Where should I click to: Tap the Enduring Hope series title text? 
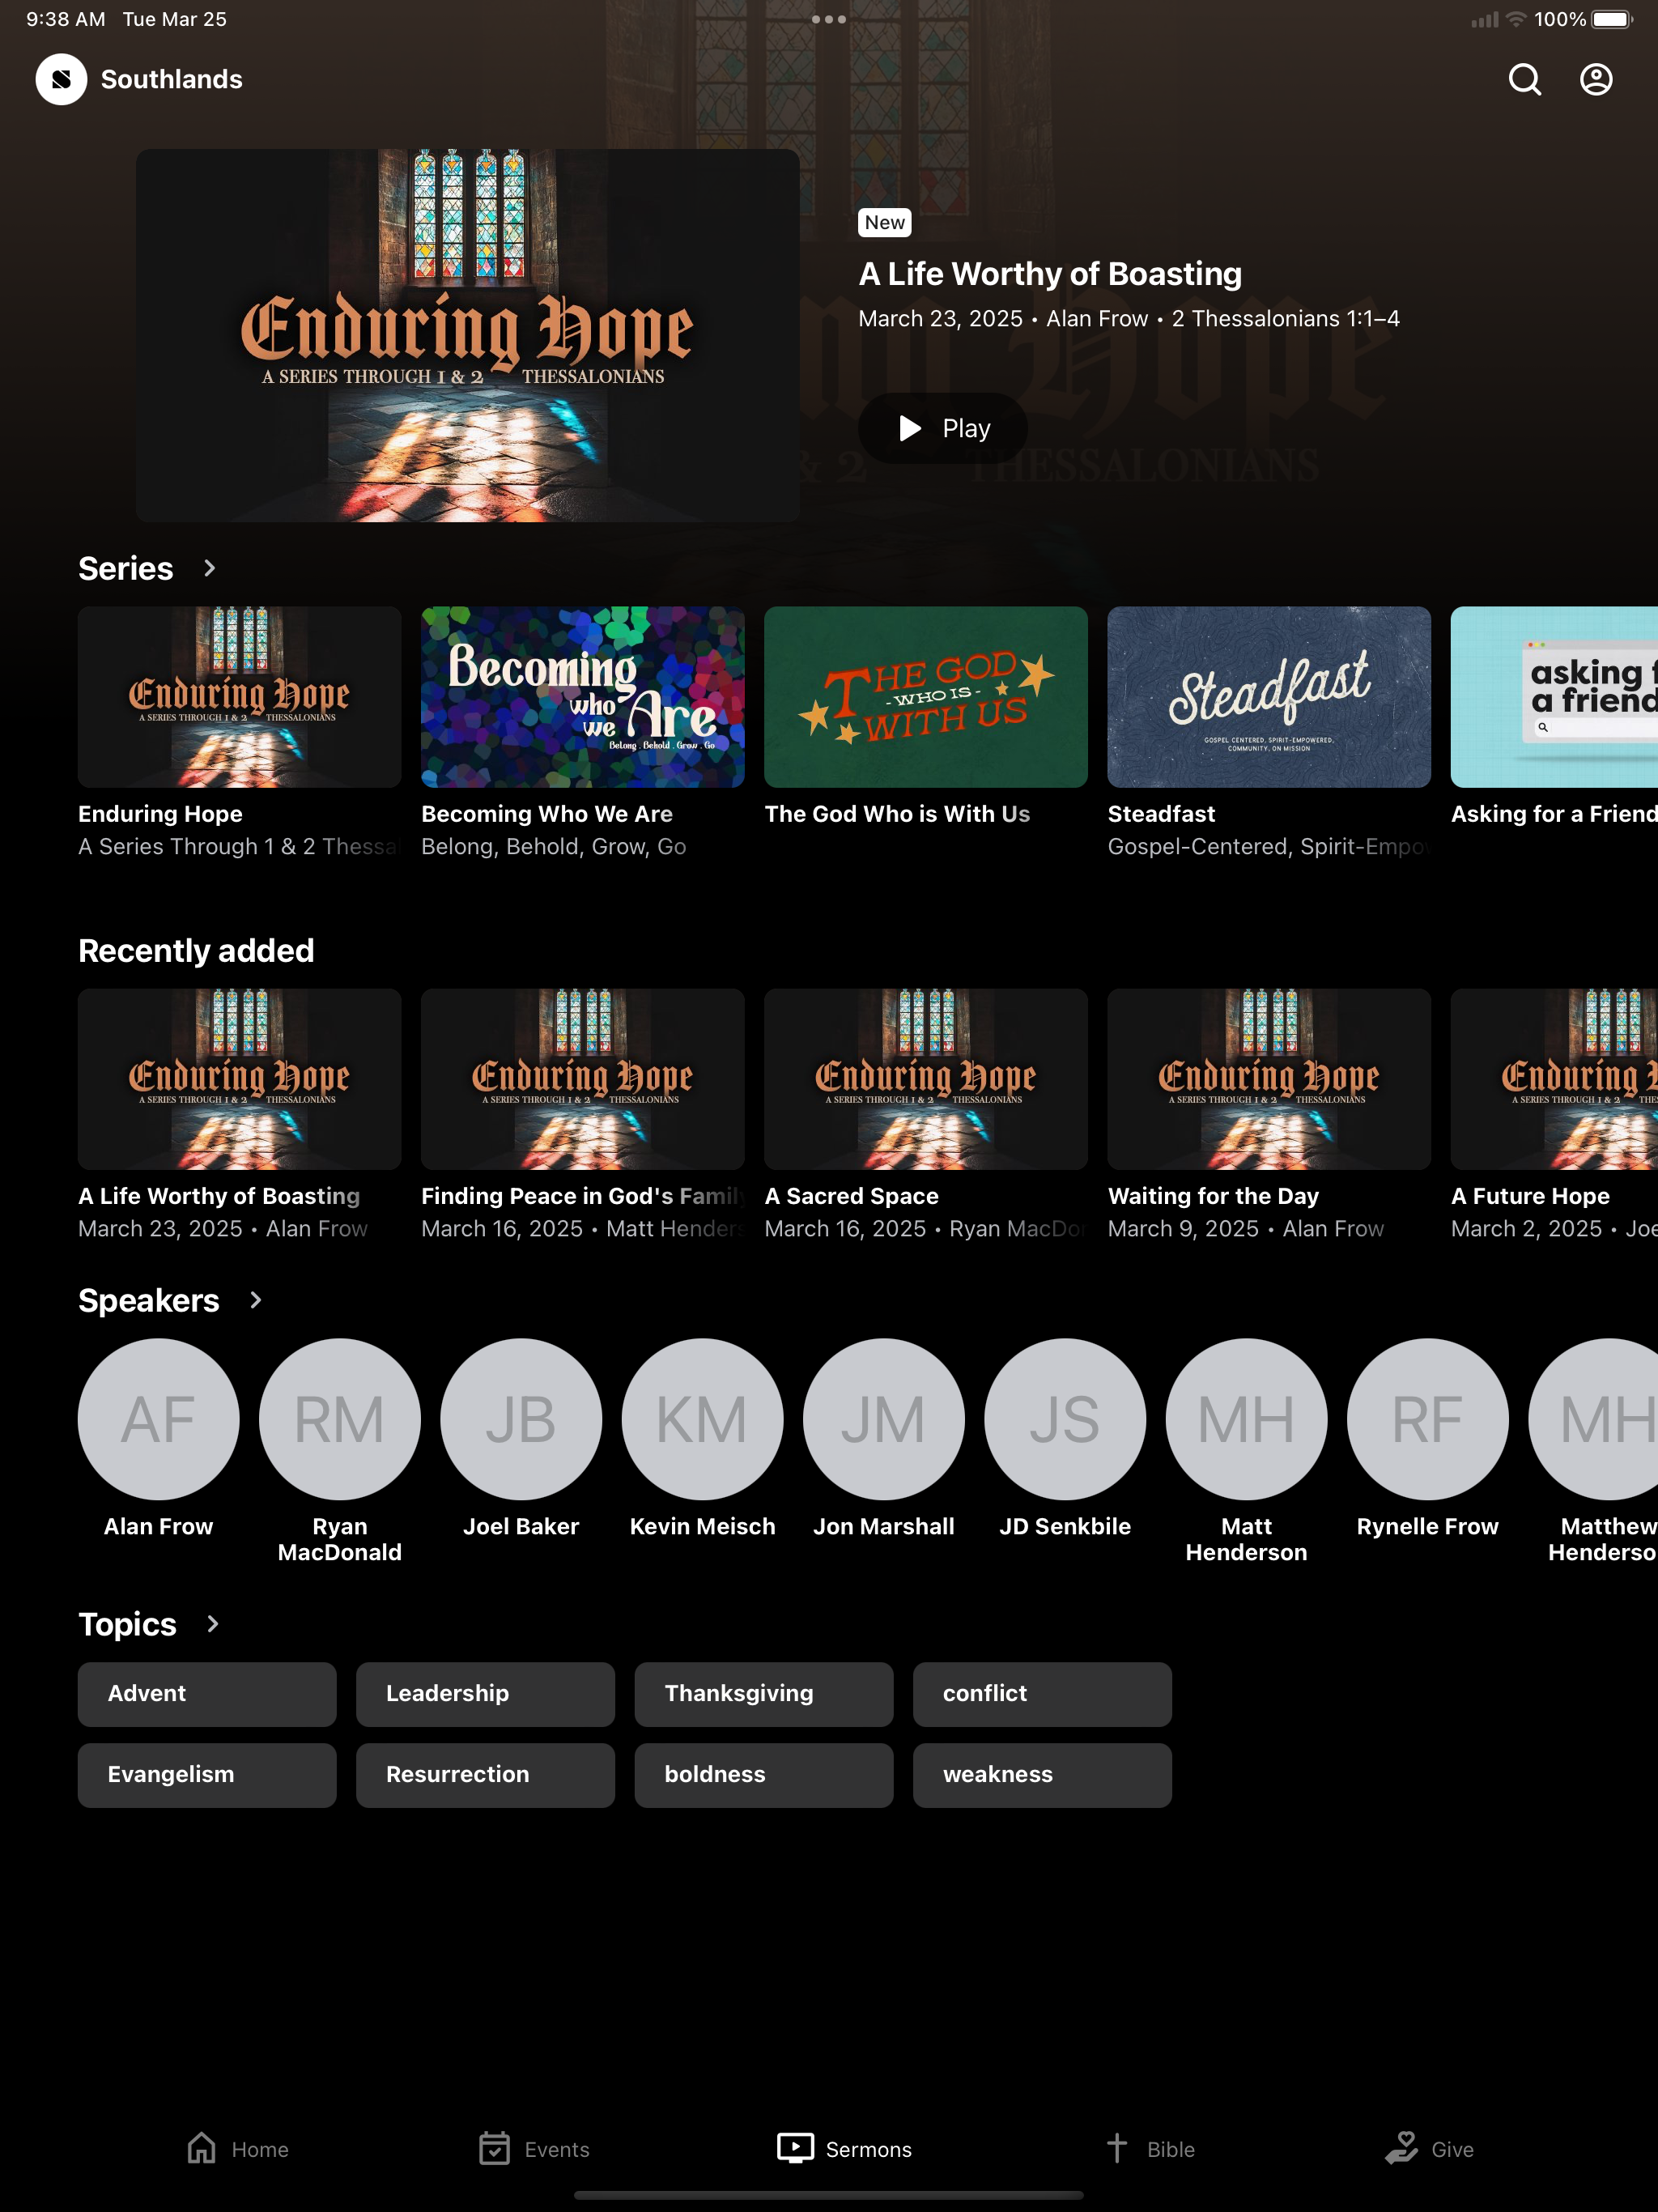click(160, 814)
